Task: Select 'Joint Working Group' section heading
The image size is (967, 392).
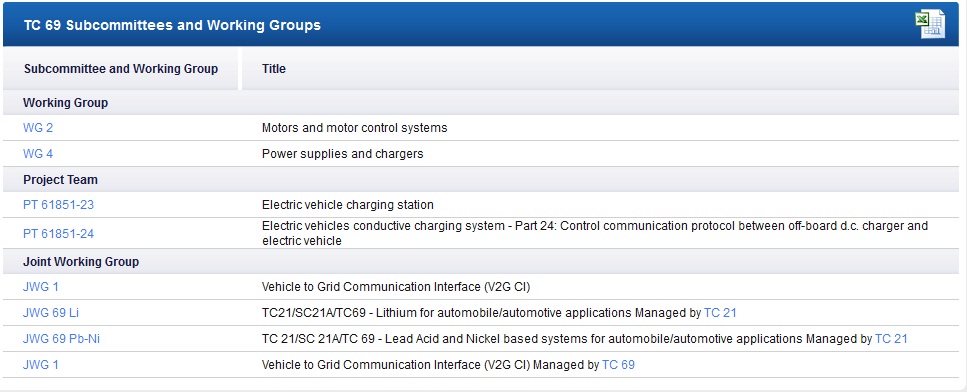Action: click(x=81, y=262)
